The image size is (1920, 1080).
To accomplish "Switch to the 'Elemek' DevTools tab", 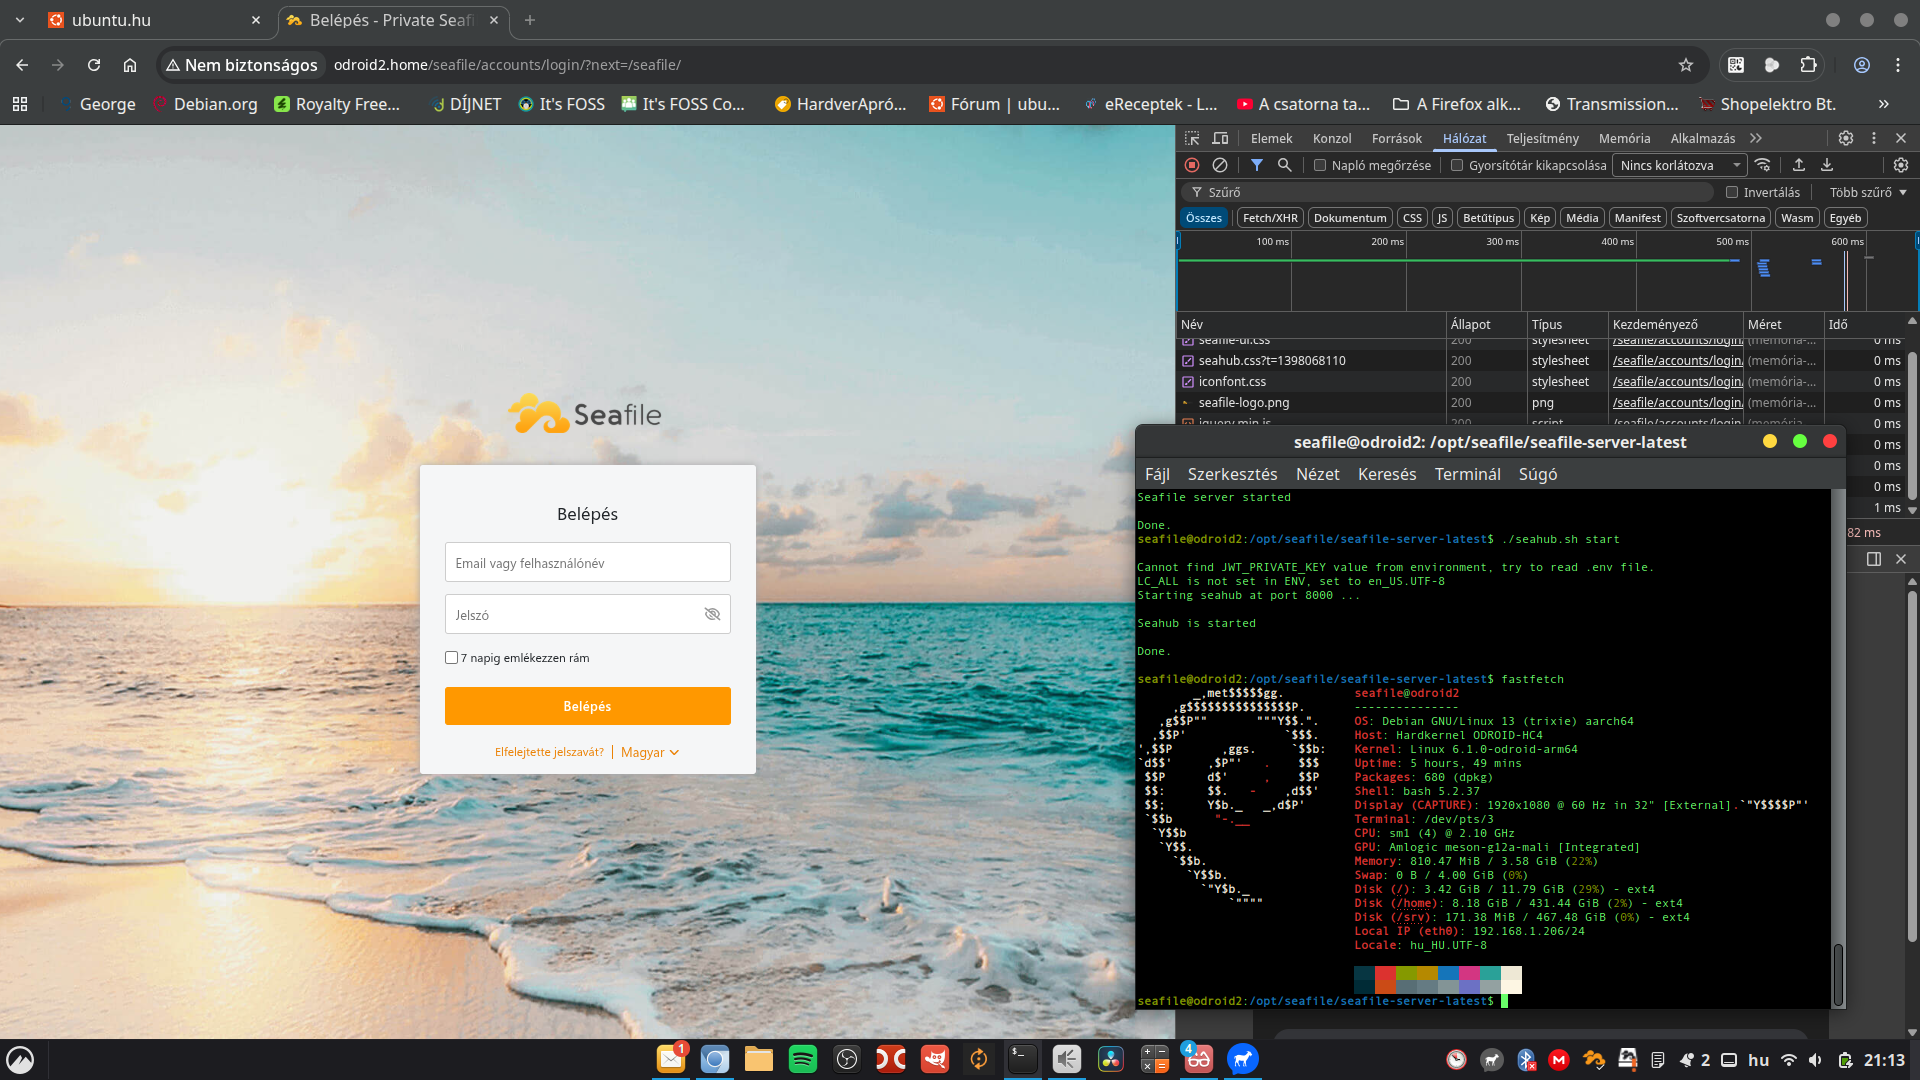I will click(1271, 138).
